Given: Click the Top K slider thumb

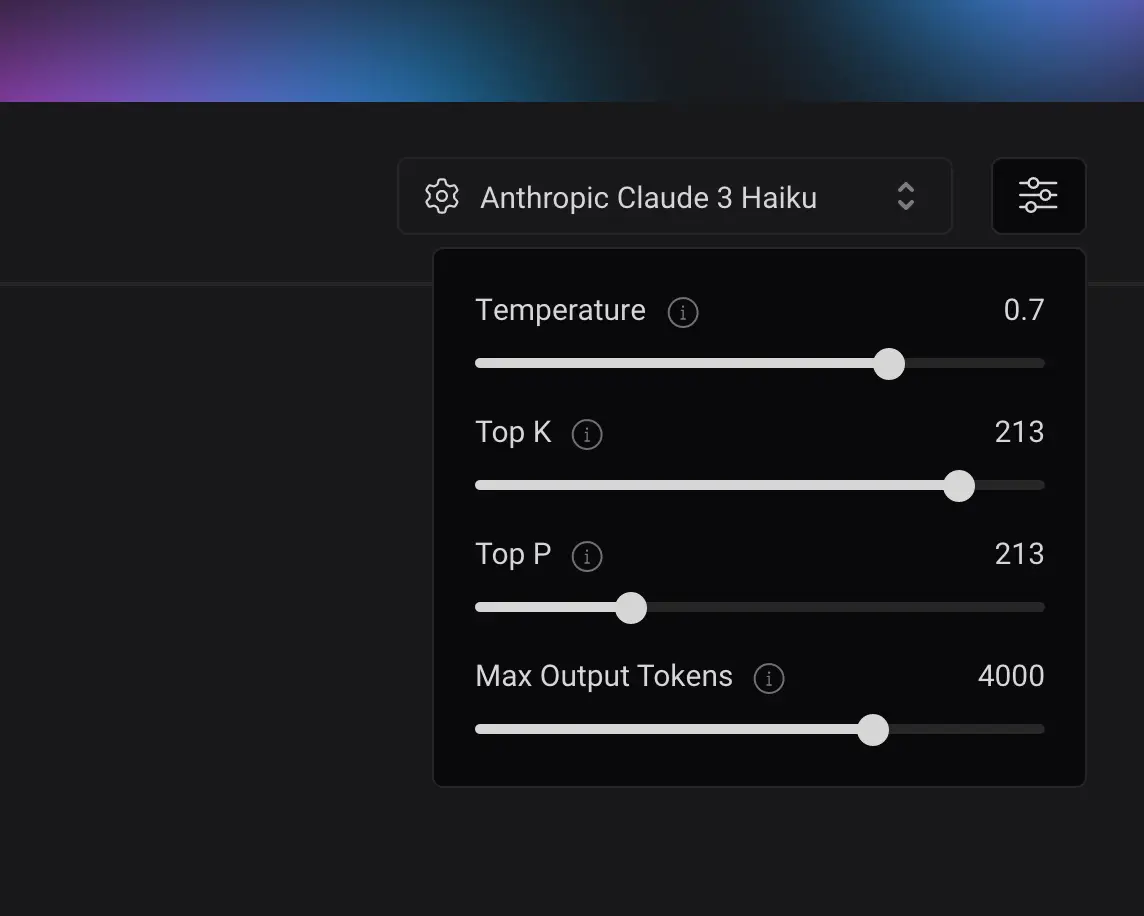Looking at the screenshot, I should 959,485.
